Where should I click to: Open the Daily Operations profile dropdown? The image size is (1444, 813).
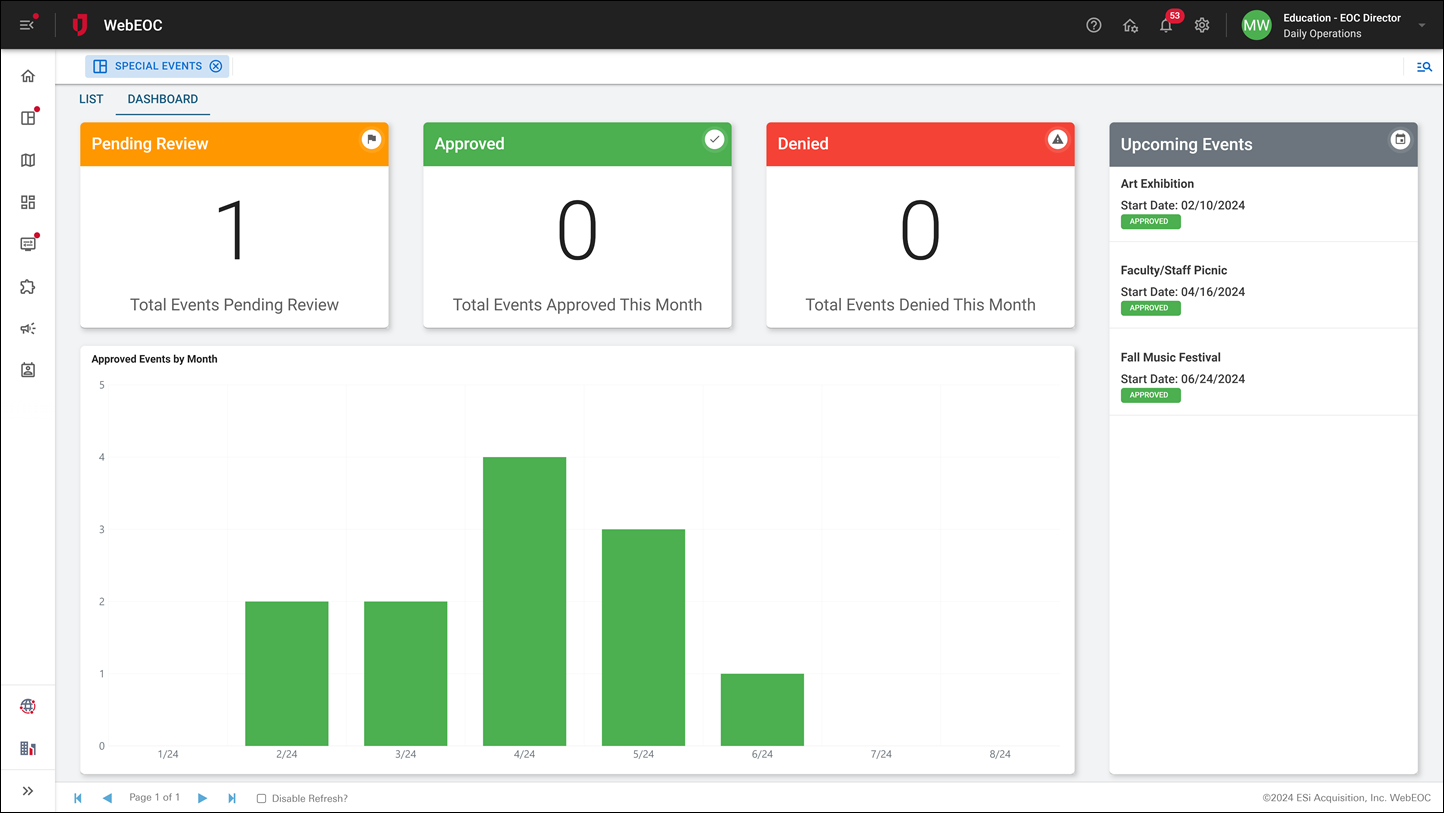(x=1341, y=25)
